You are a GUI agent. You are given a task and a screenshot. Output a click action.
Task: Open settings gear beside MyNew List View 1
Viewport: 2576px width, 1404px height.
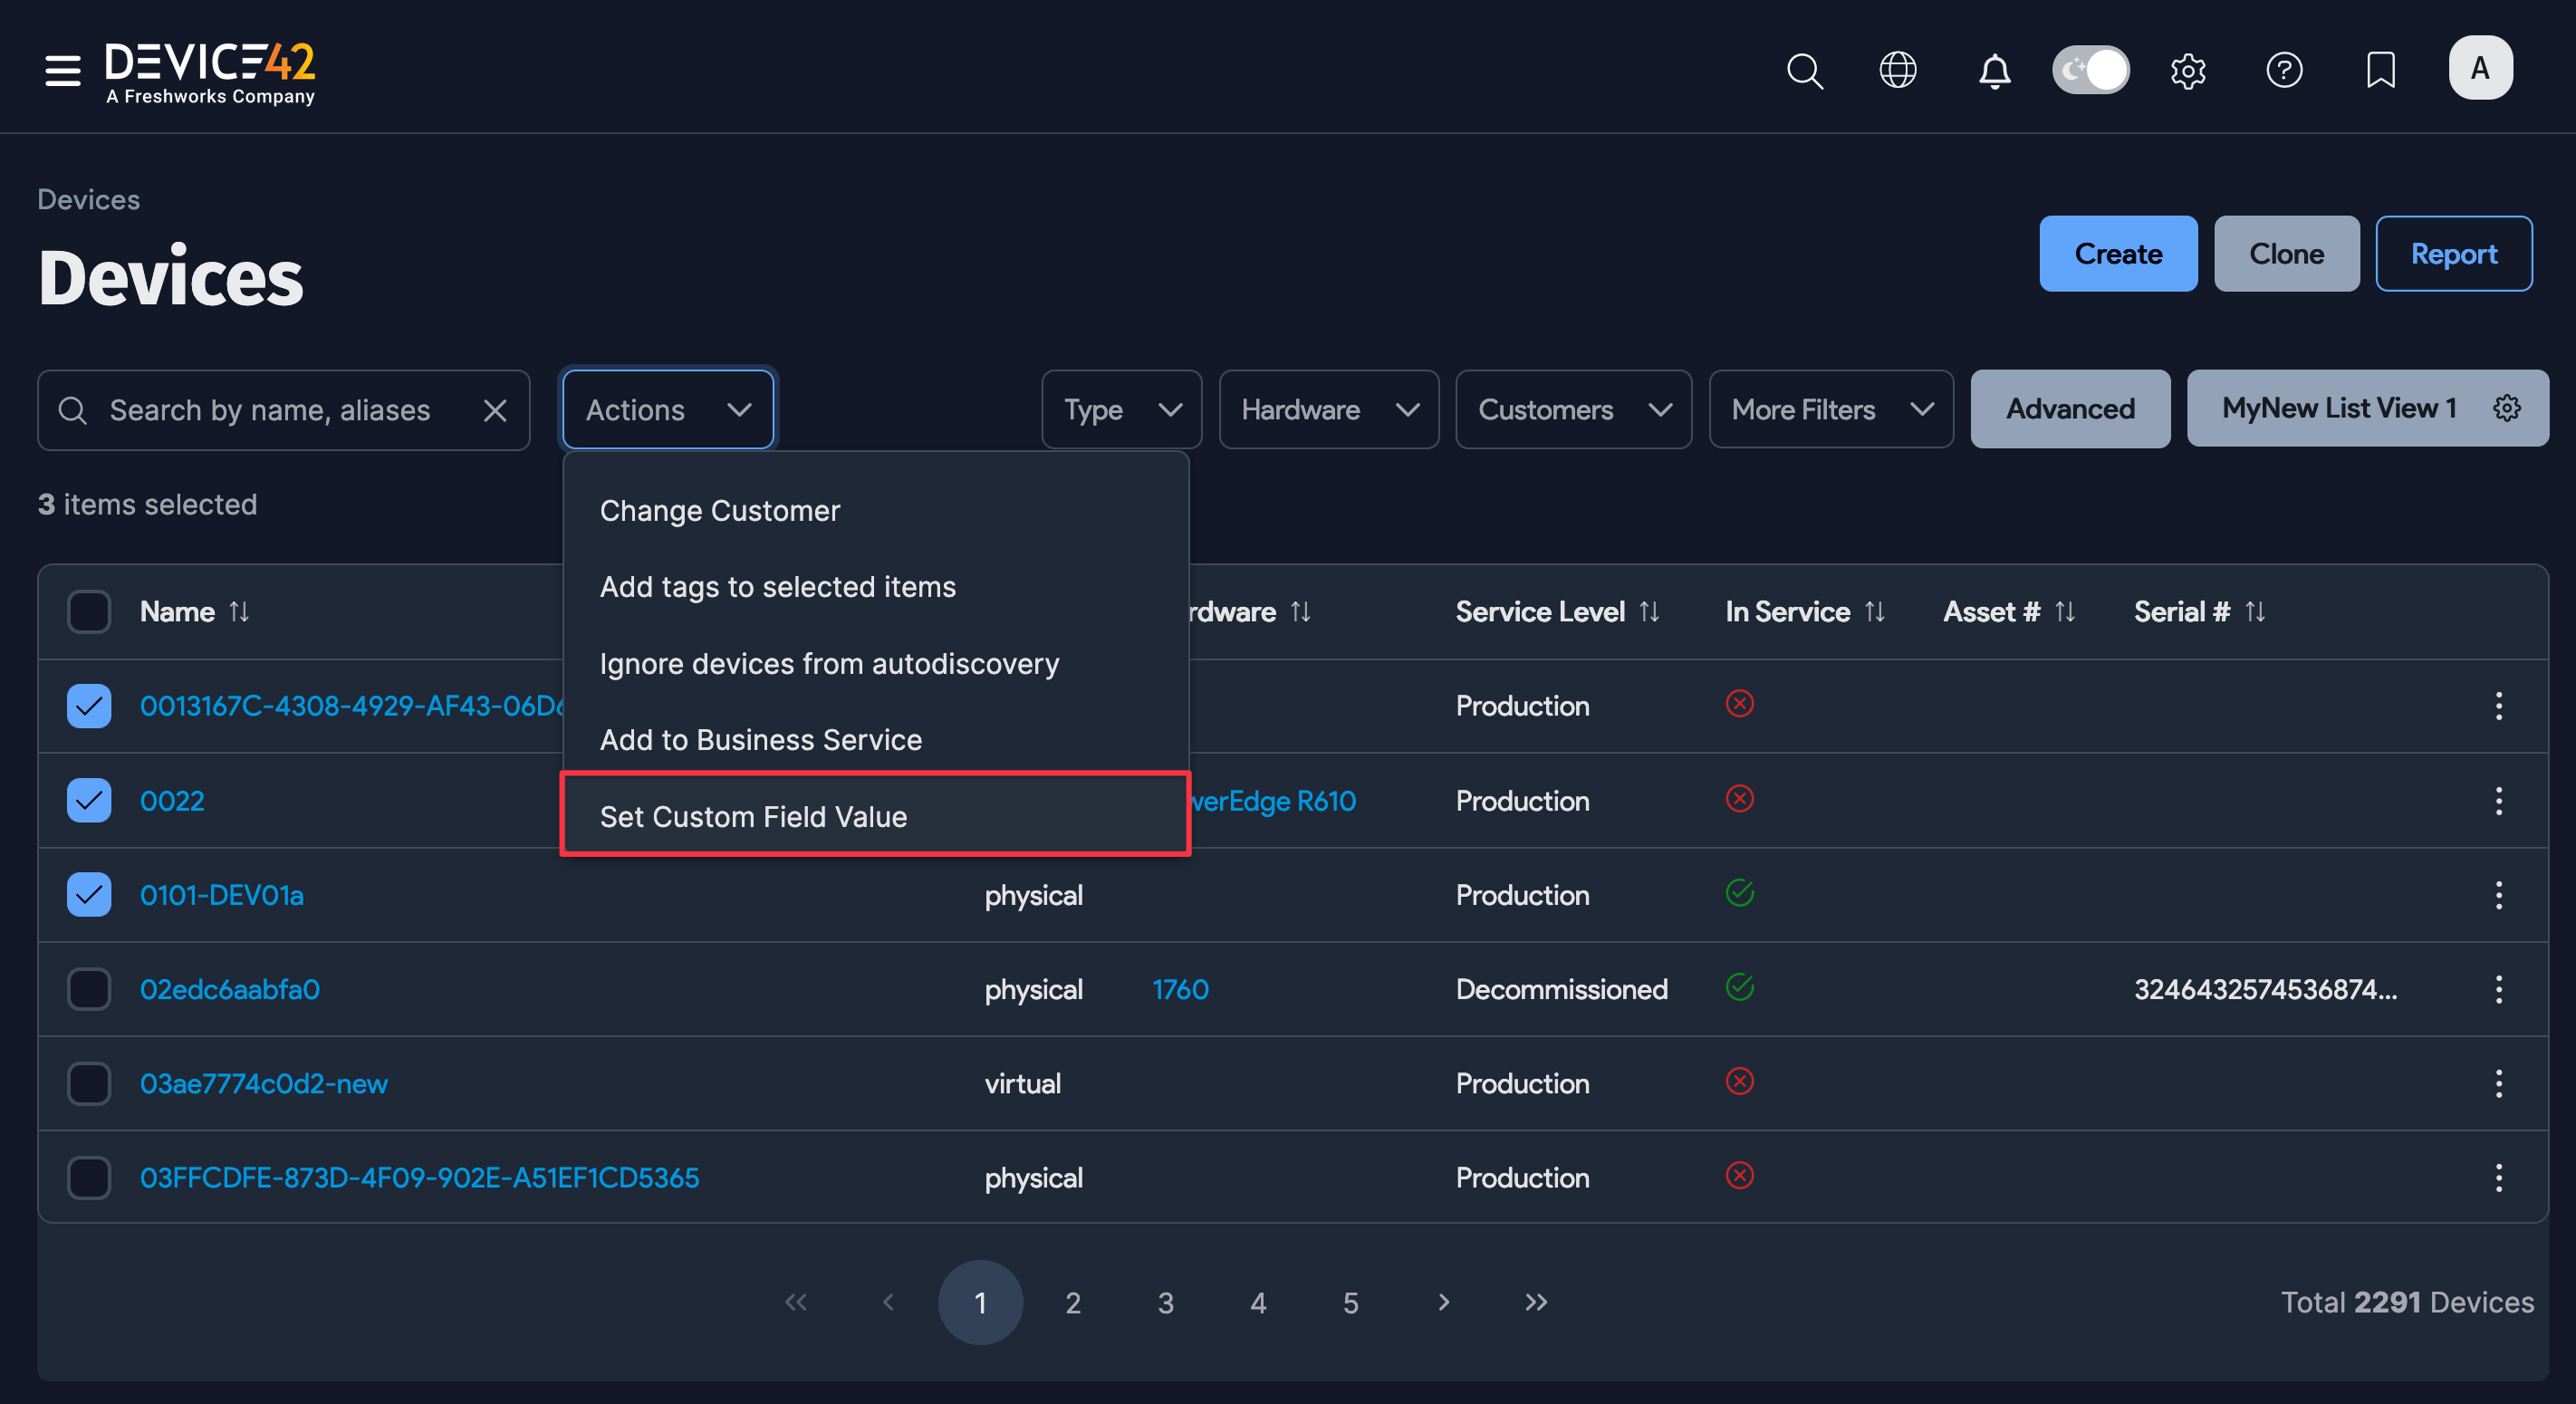(2507, 408)
